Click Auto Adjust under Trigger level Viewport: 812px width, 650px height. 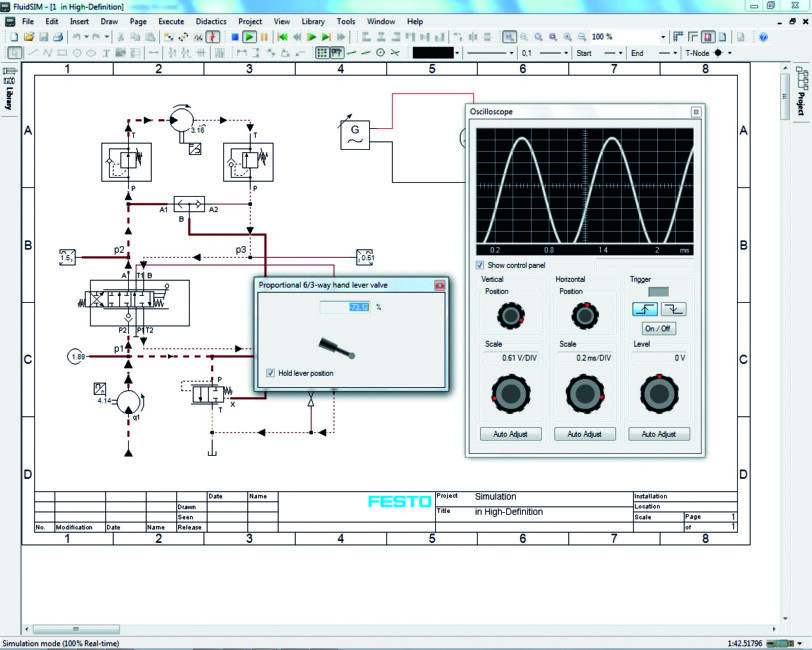[x=659, y=434]
